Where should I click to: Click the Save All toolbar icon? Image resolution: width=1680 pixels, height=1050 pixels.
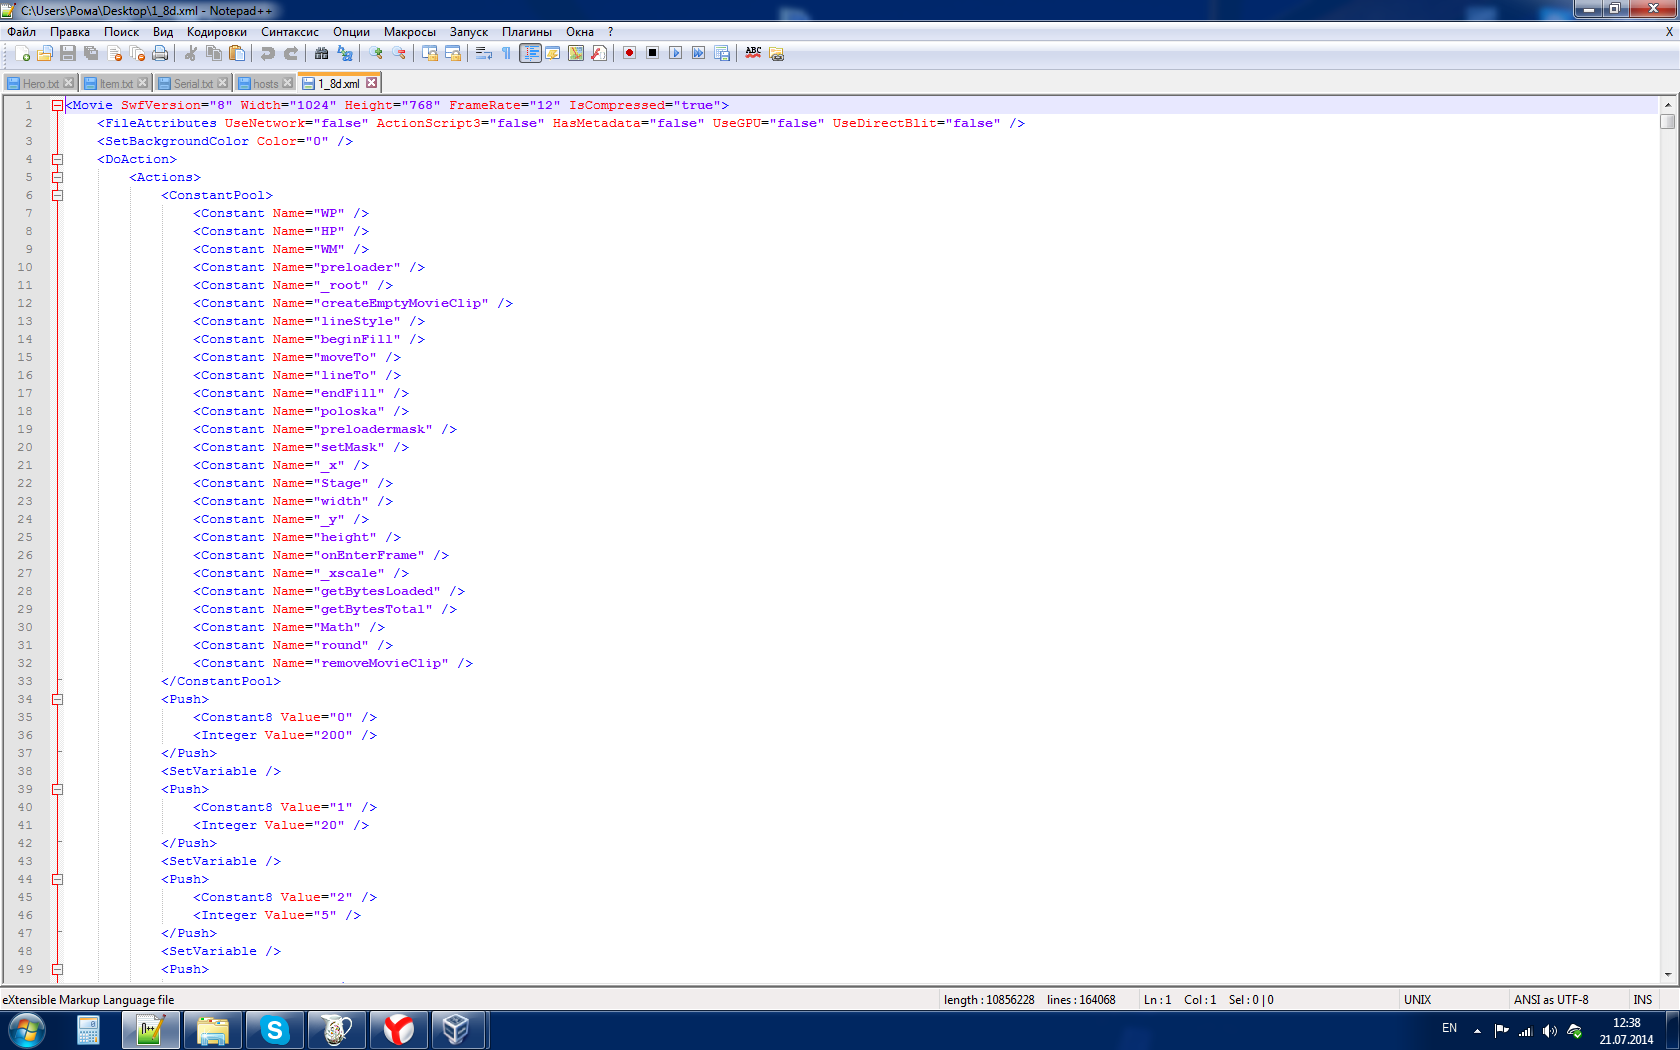click(91, 53)
